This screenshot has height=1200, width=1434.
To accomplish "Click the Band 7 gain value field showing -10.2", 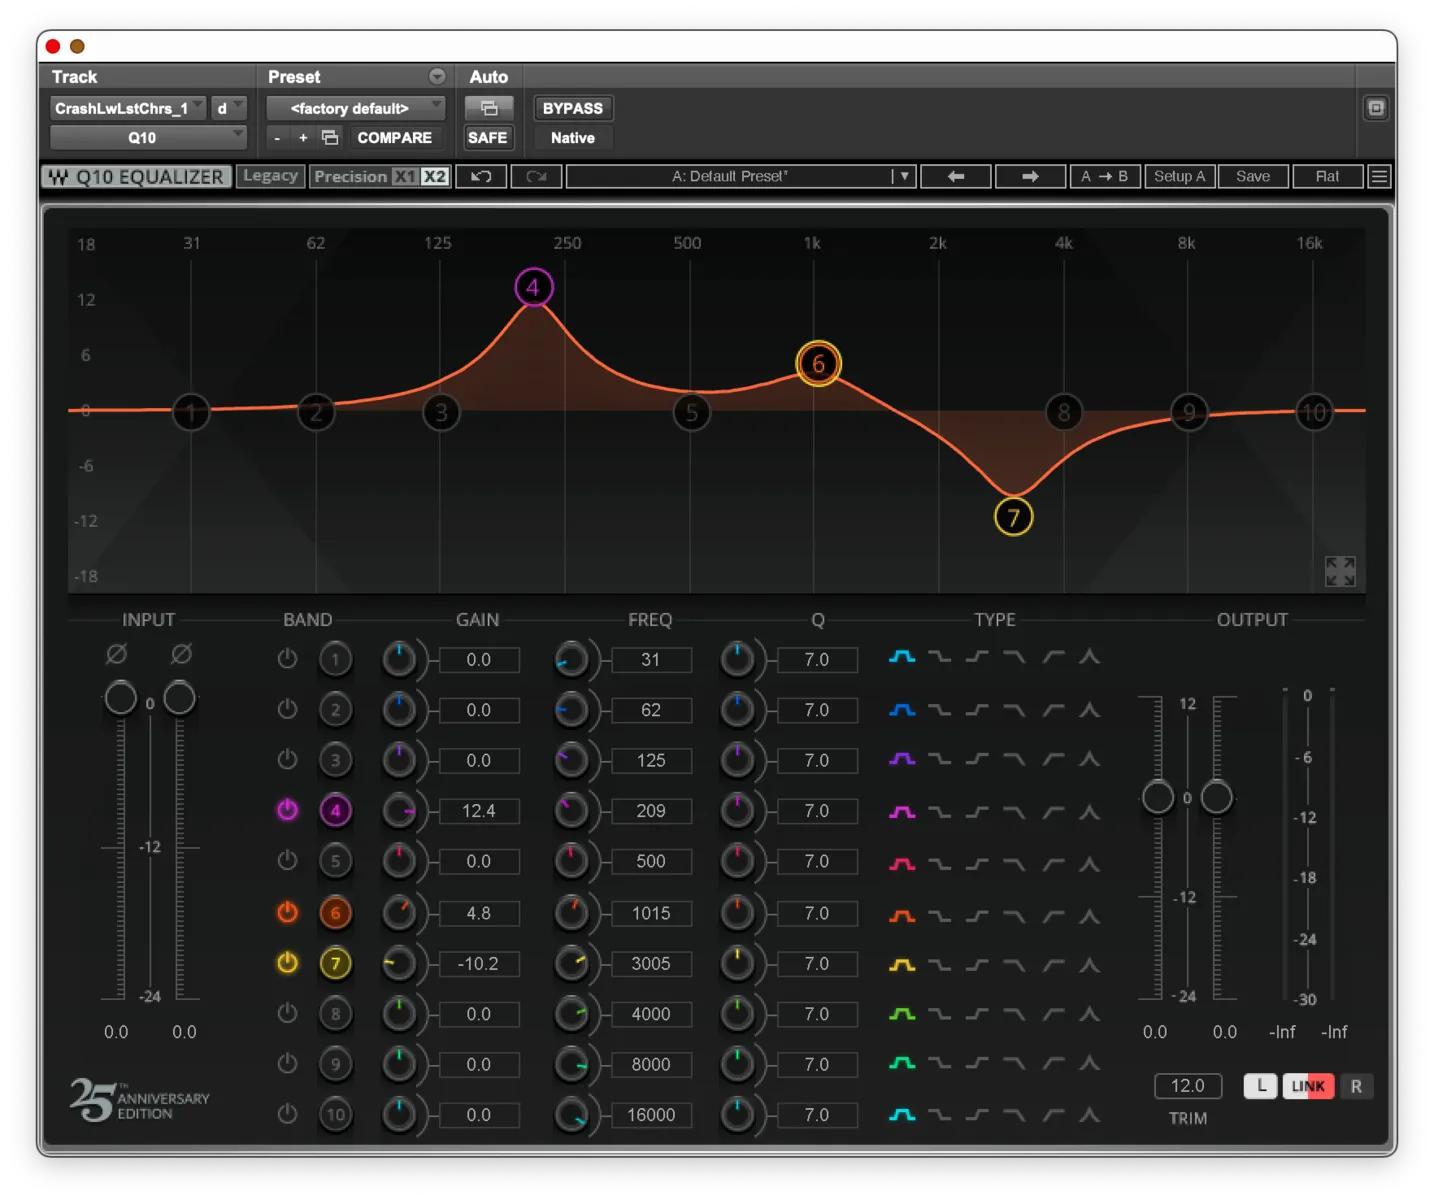I will coord(479,963).
